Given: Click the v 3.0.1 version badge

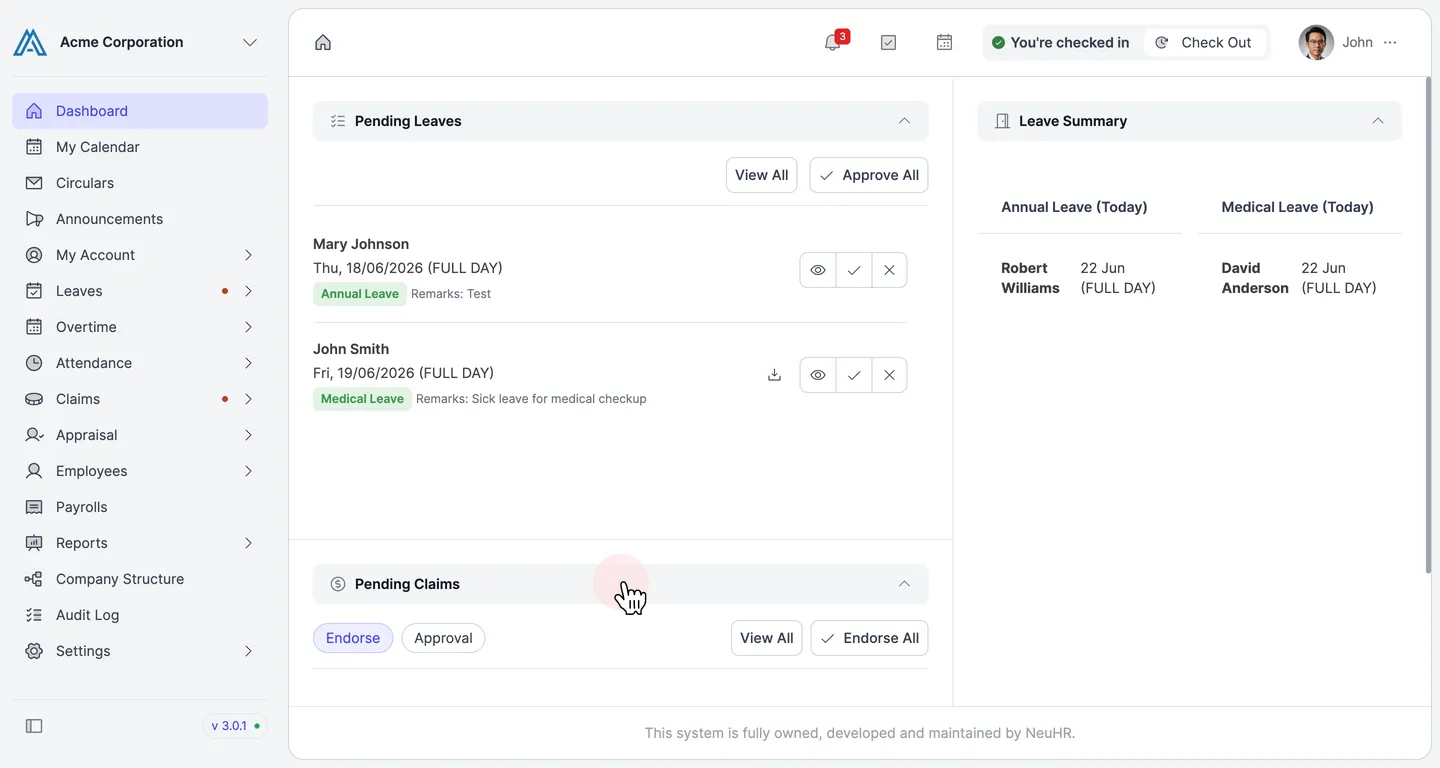Looking at the screenshot, I should click(x=236, y=726).
